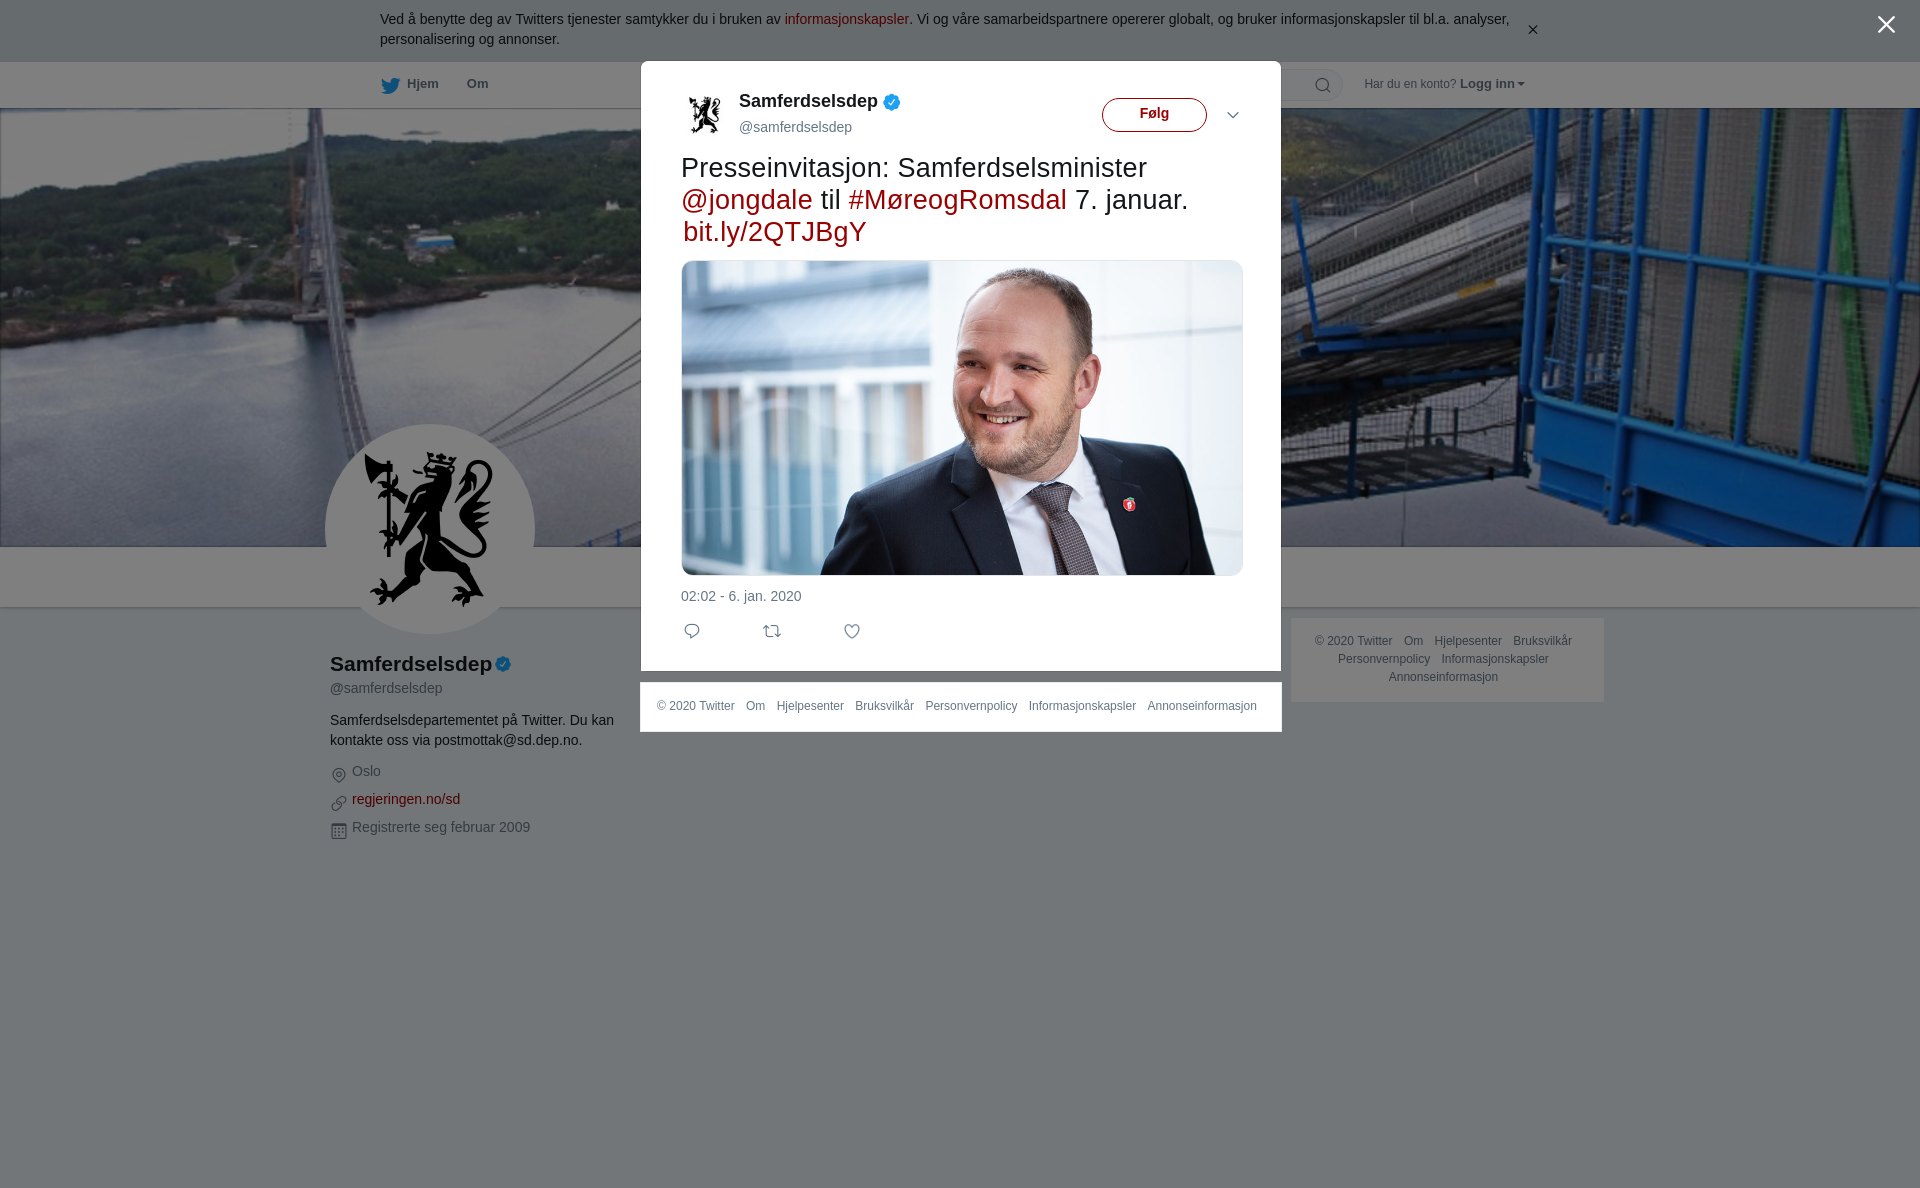Image resolution: width=1920 pixels, height=1188 pixels.
Task: Open the @jongdale mention link
Action: pos(747,200)
